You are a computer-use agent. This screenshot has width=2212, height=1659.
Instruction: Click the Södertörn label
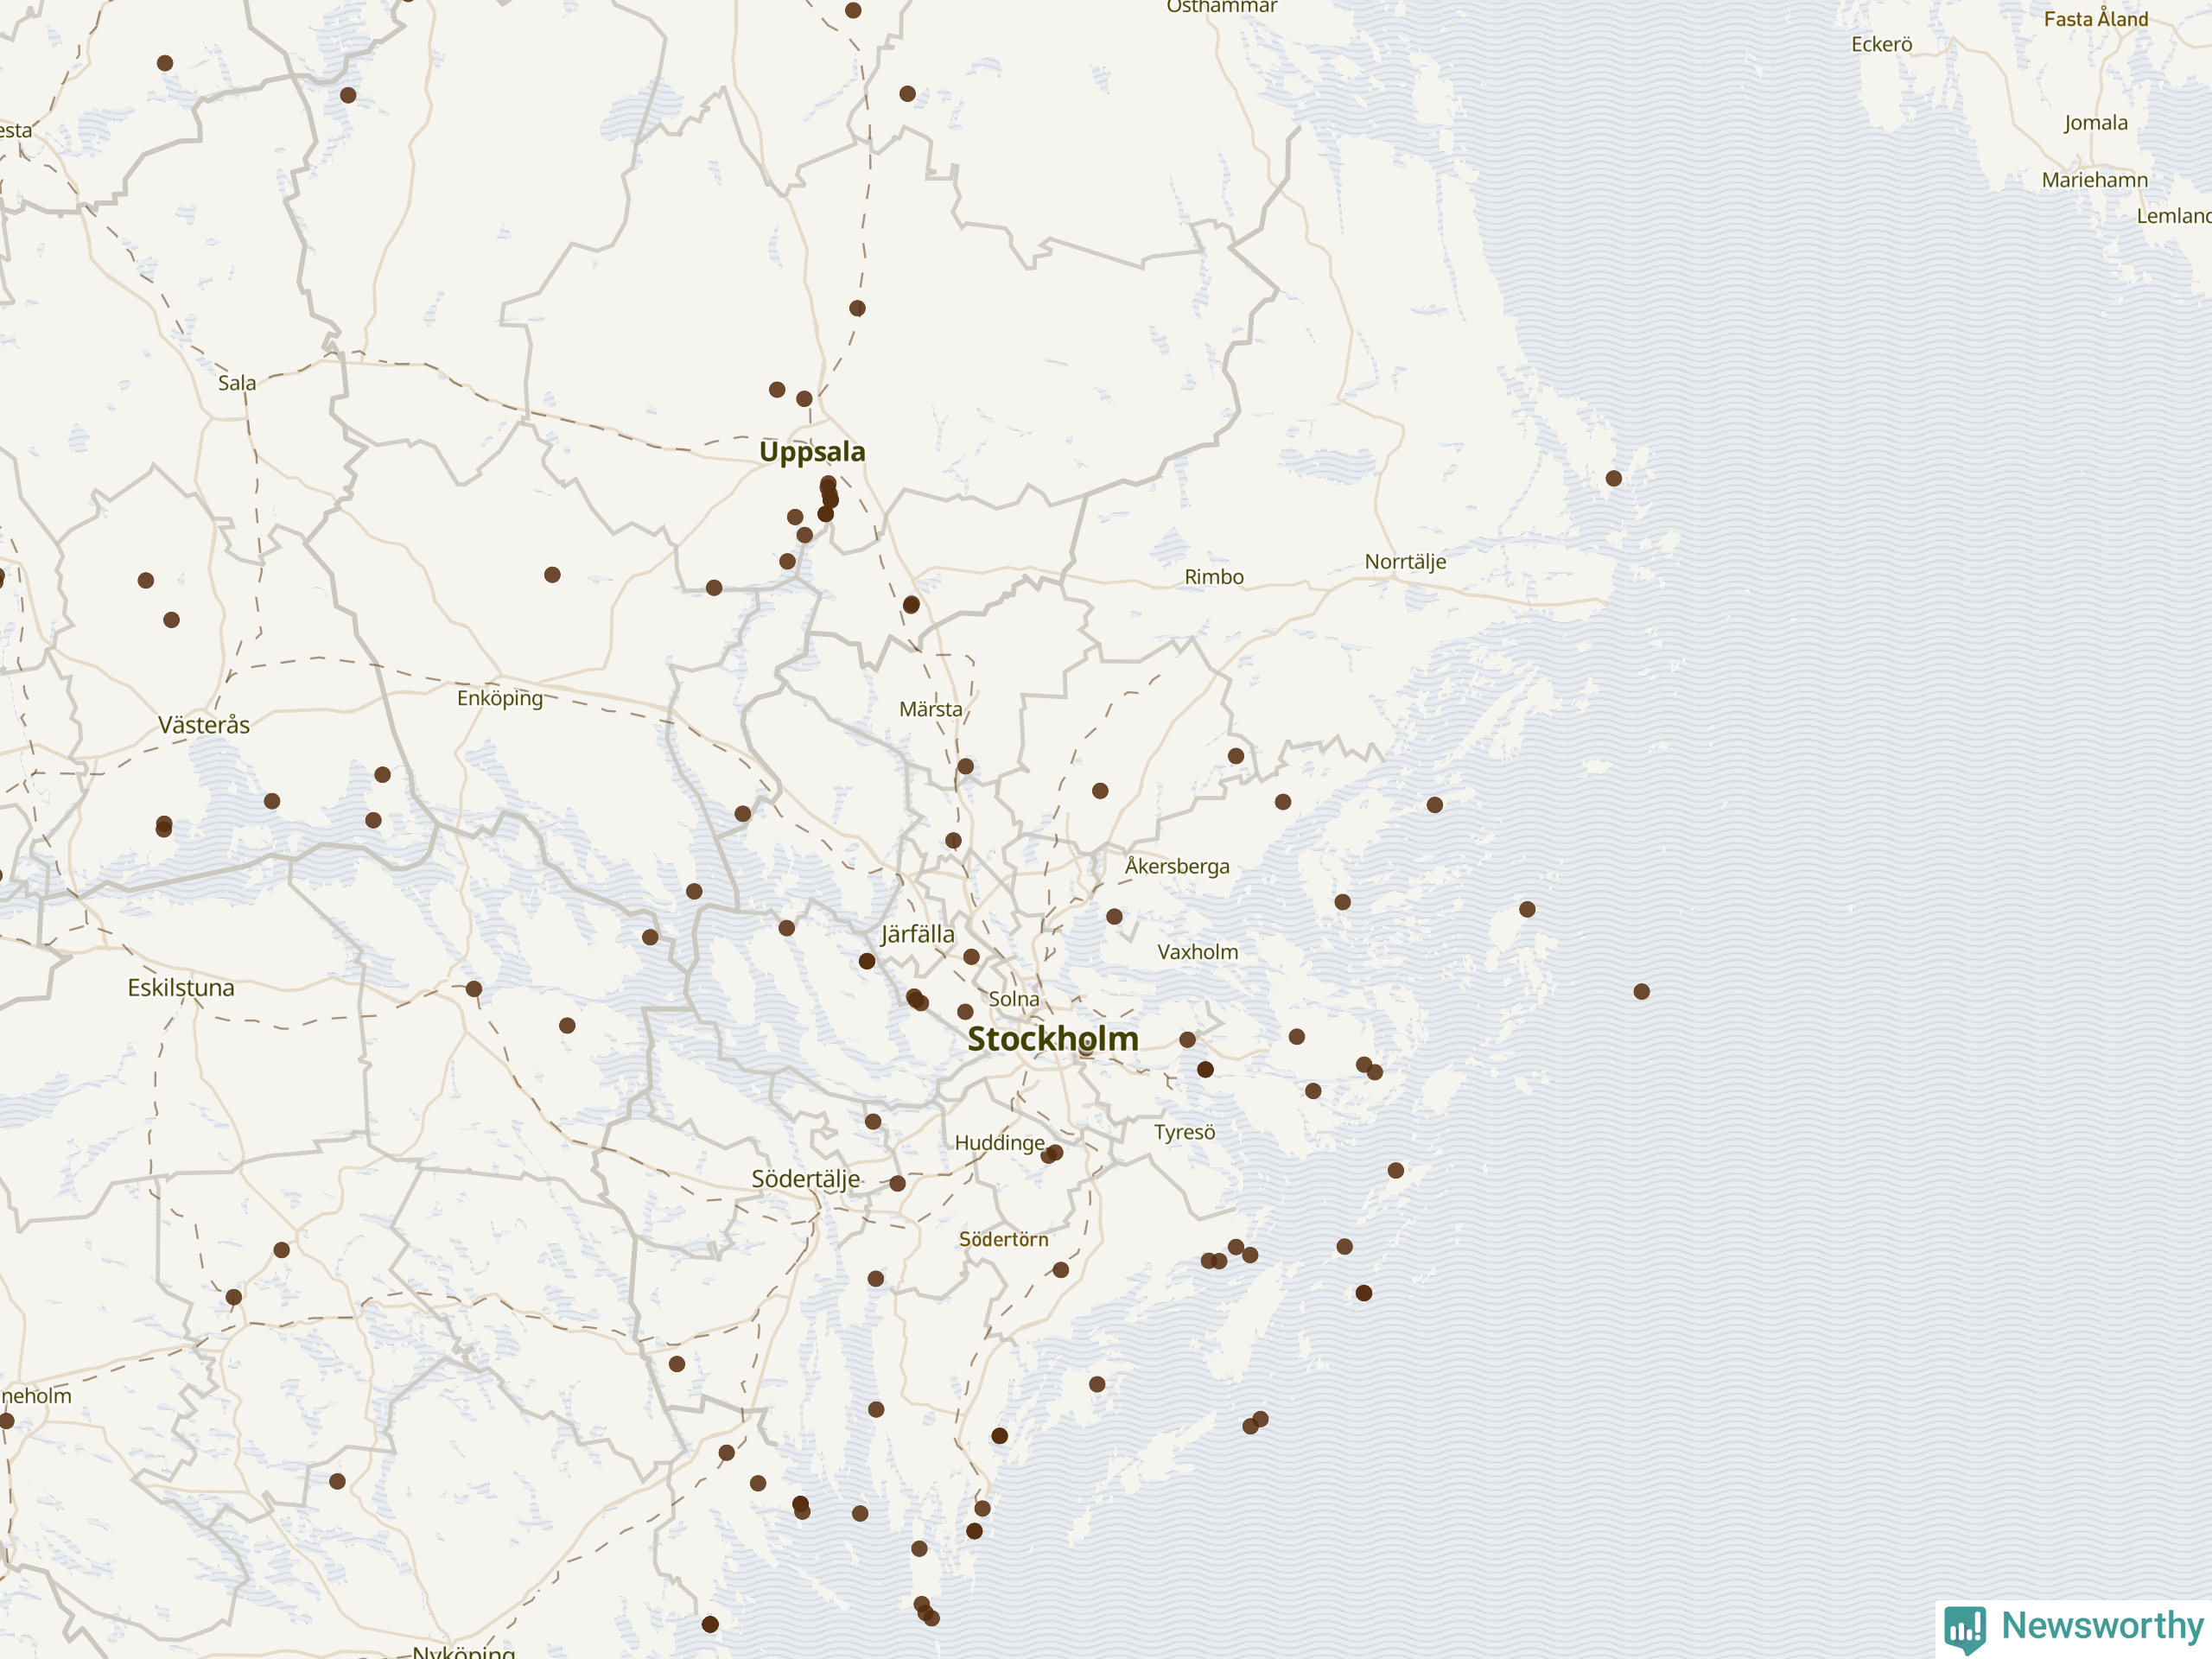click(x=1004, y=1239)
